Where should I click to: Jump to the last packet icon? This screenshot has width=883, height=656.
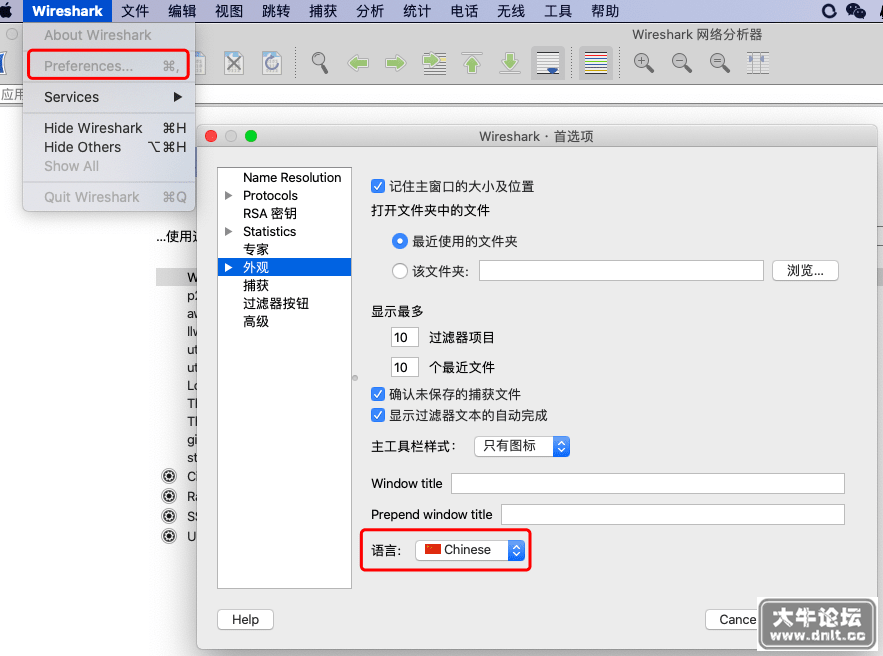click(x=510, y=63)
